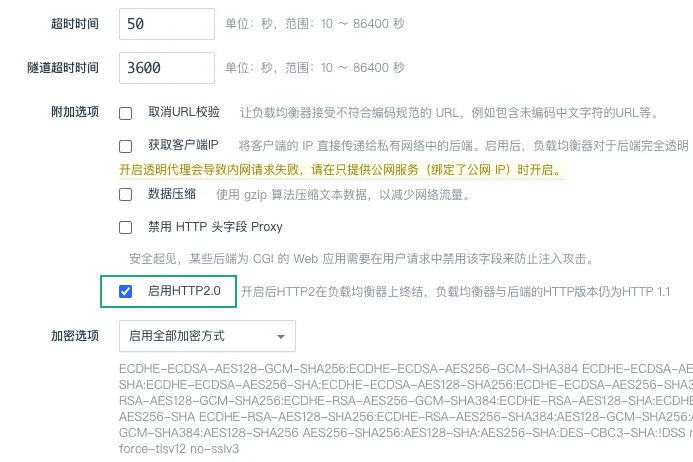Click the 获取客户端IP label text
693x462 pixels.
pos(183,145)
